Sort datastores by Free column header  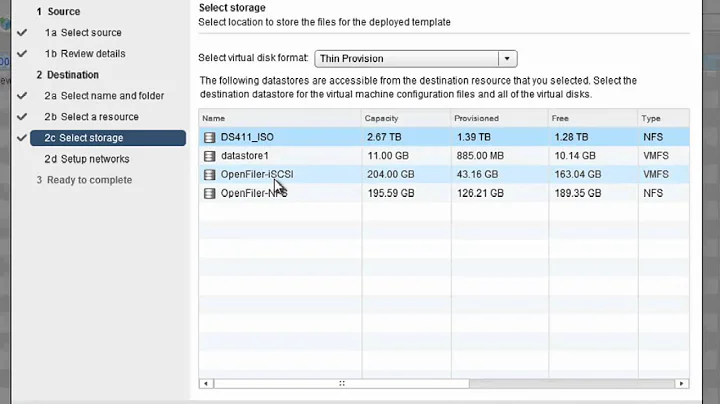click(593, 118)
